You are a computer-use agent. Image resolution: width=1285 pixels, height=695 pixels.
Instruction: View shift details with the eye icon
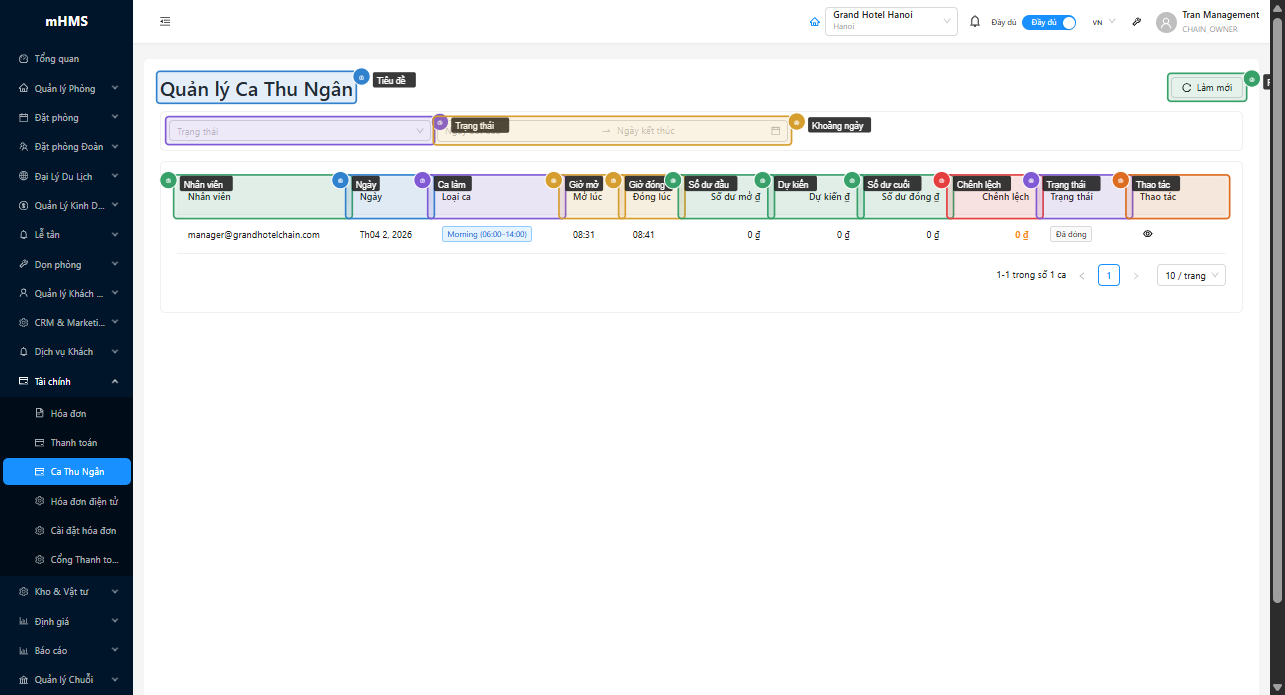coord(1147,234)
